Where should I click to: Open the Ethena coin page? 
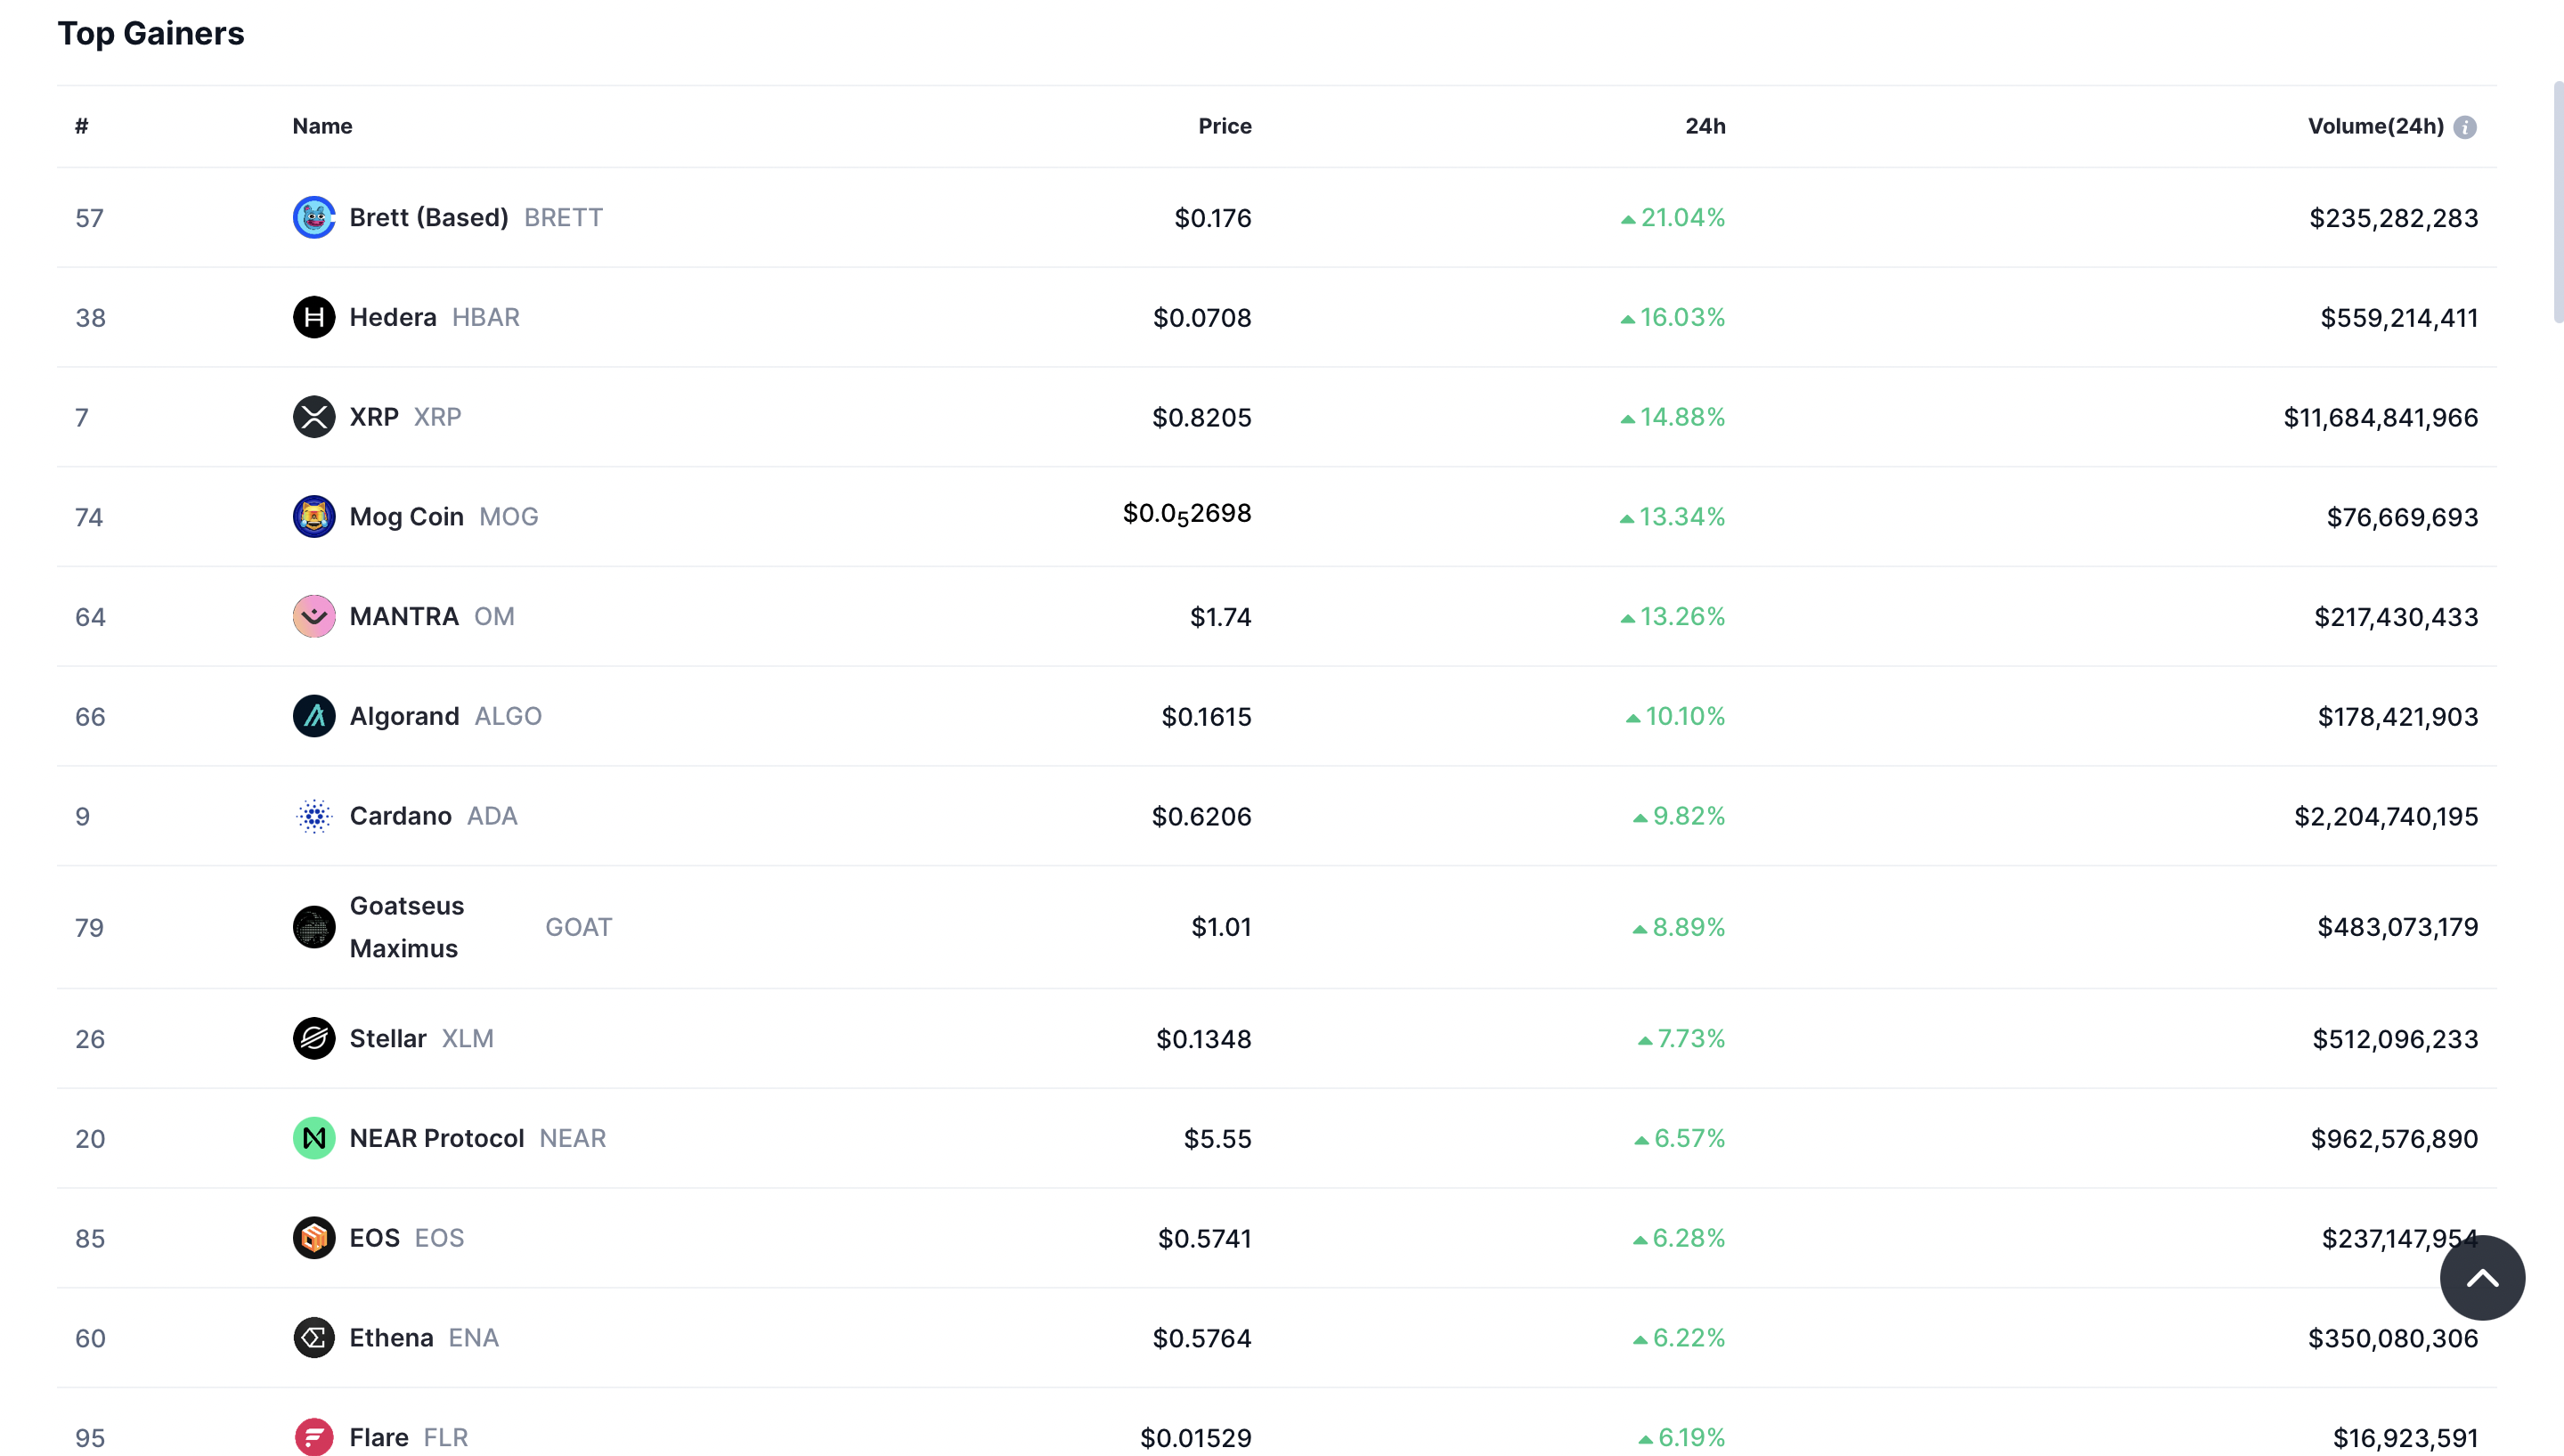pos(391,1338)
